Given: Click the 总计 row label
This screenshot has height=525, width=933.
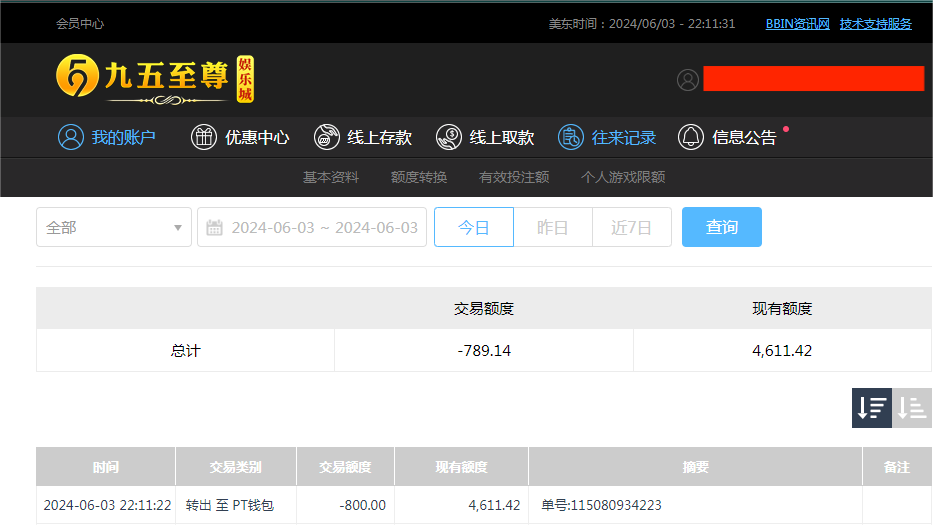Looking at the screenshot, I should coord(185,351).
